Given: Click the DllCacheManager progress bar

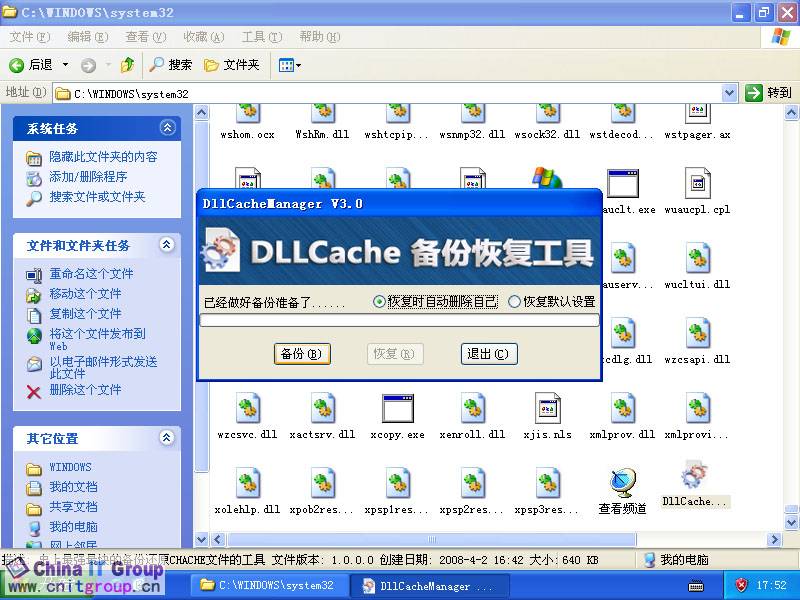Looking at the screenshot, I should (x=399, y=320).
